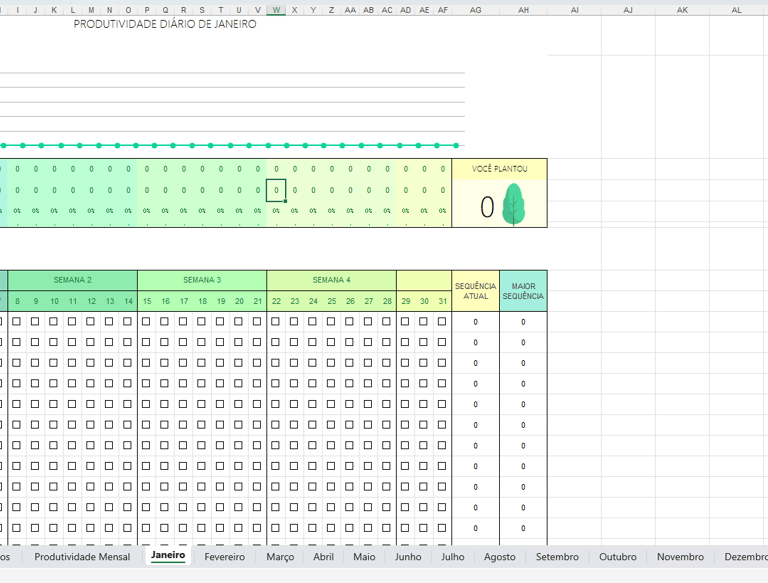Image resolution: width=768 pixels, height=583 pixels.
Task: Select the Janeiro sheet tab
Action: coord(168,555)
